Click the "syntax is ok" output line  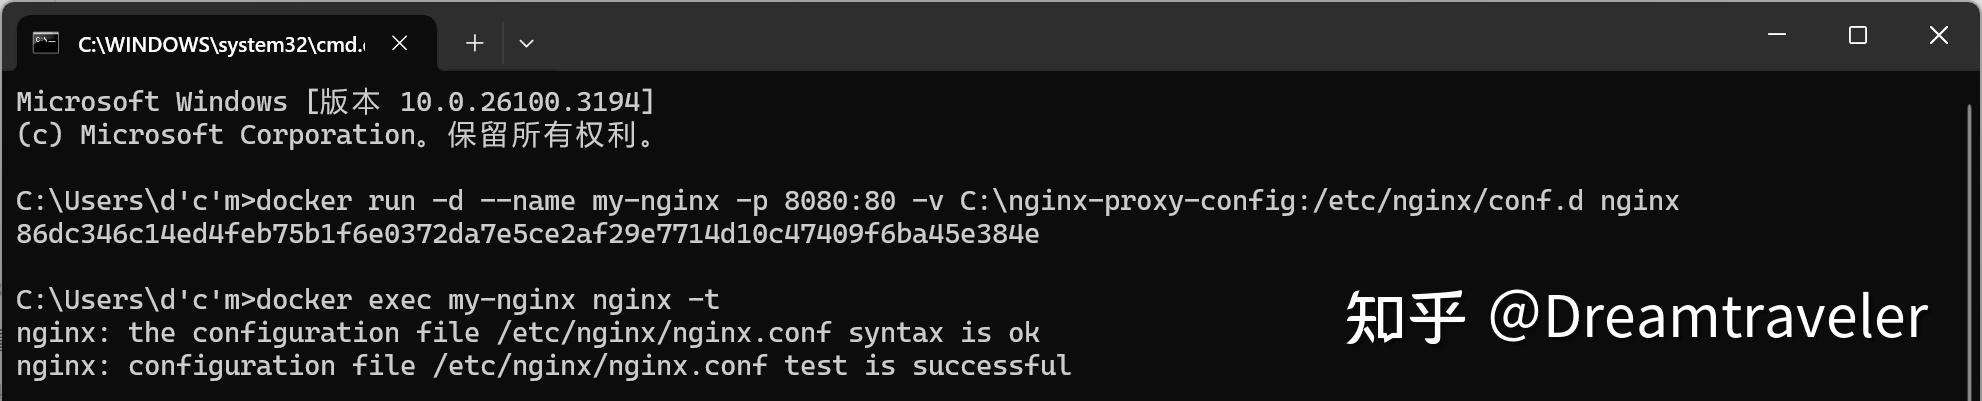(x=527, y=333)
